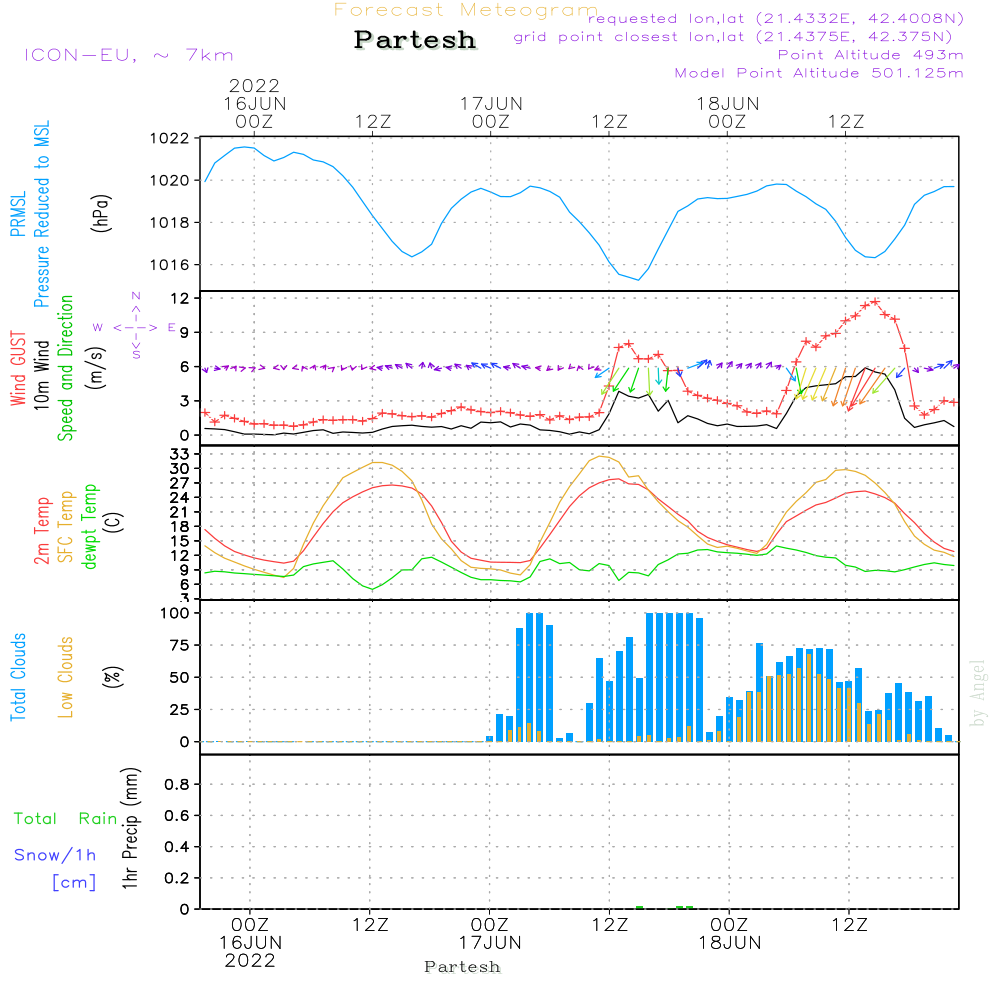Select the '75' cloud percent axis value

tap(179, 645)
